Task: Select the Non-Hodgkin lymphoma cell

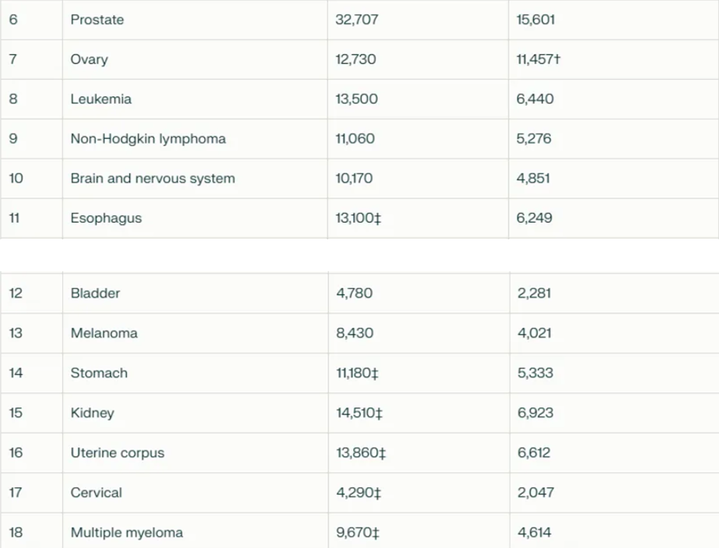Action: point(148,139)
